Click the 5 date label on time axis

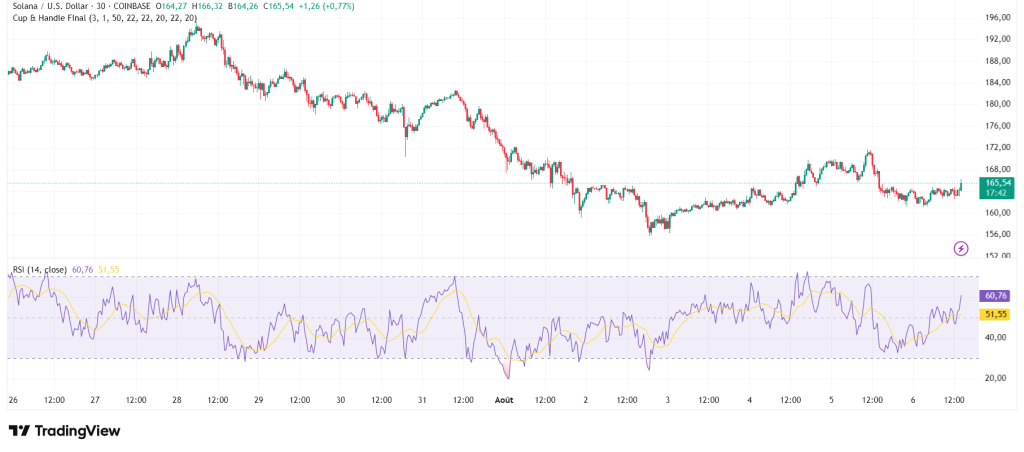pyautogui.click(x=833, y=400)
